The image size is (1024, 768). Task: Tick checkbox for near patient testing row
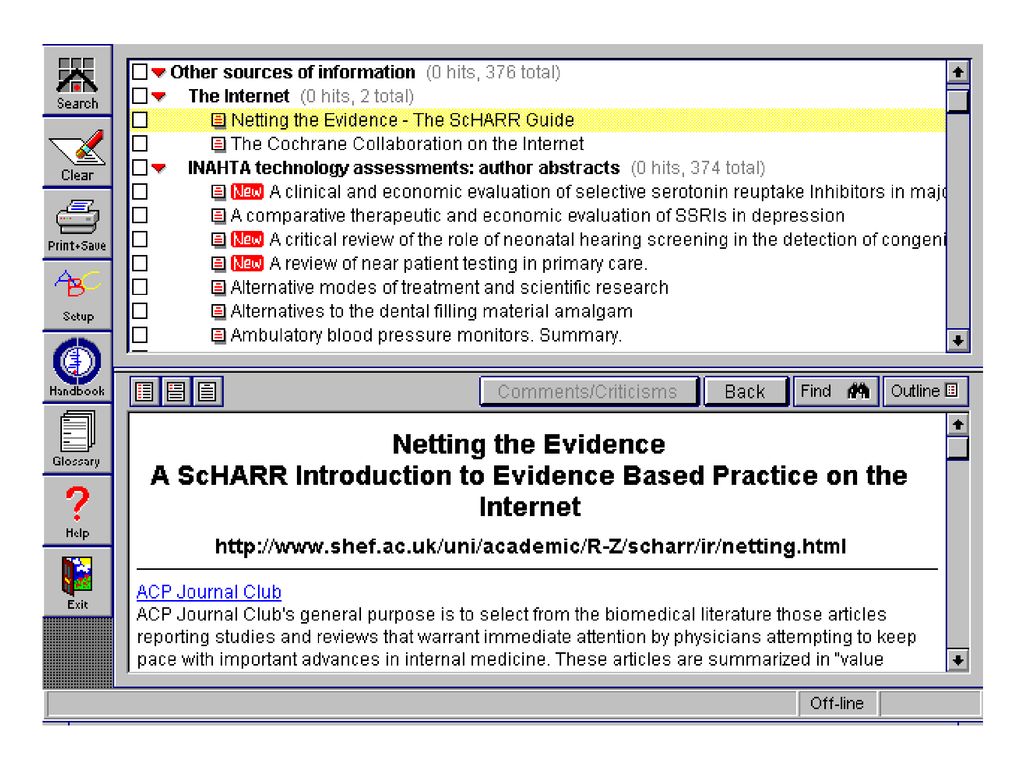140,263
